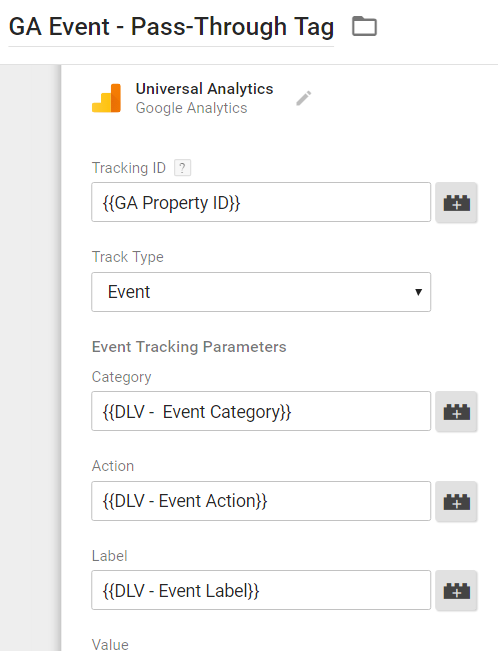Open variable picker beside Action field

pyautogui.click(x=456, y=502)
